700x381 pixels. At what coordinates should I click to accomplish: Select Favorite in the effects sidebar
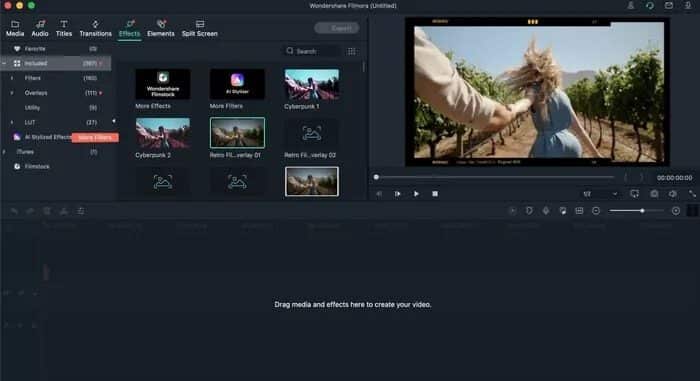click(55, 49)
